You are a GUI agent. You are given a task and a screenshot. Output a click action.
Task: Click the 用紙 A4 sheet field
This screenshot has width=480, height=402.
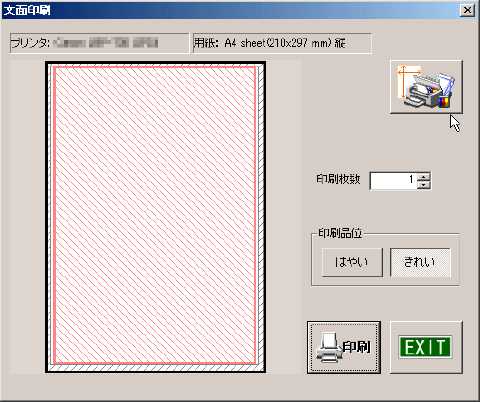tap(282, 43)
